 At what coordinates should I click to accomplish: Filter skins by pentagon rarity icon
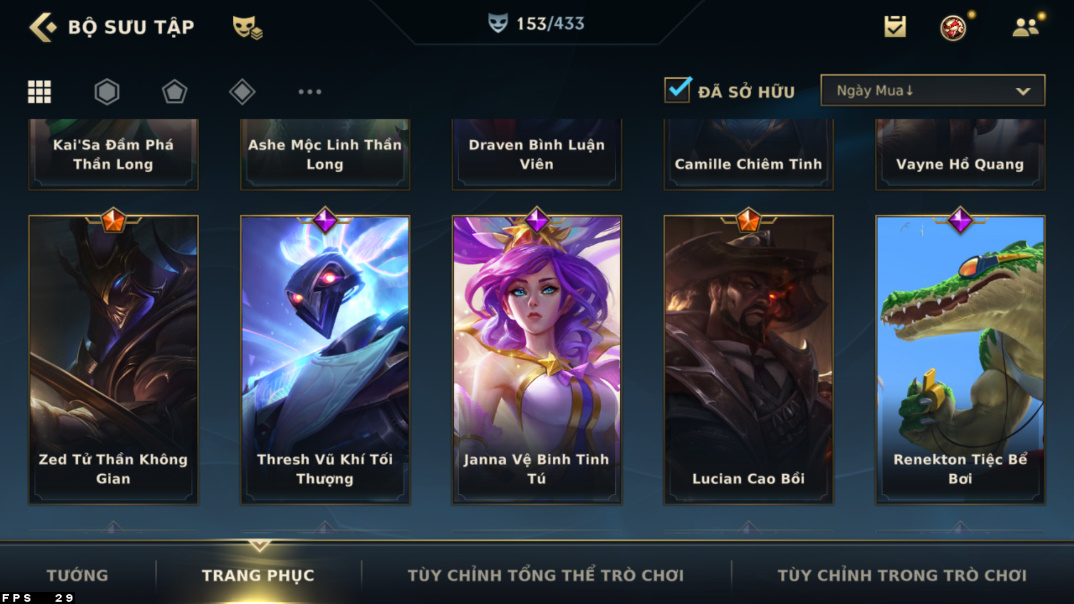click(x=175, y=92)
